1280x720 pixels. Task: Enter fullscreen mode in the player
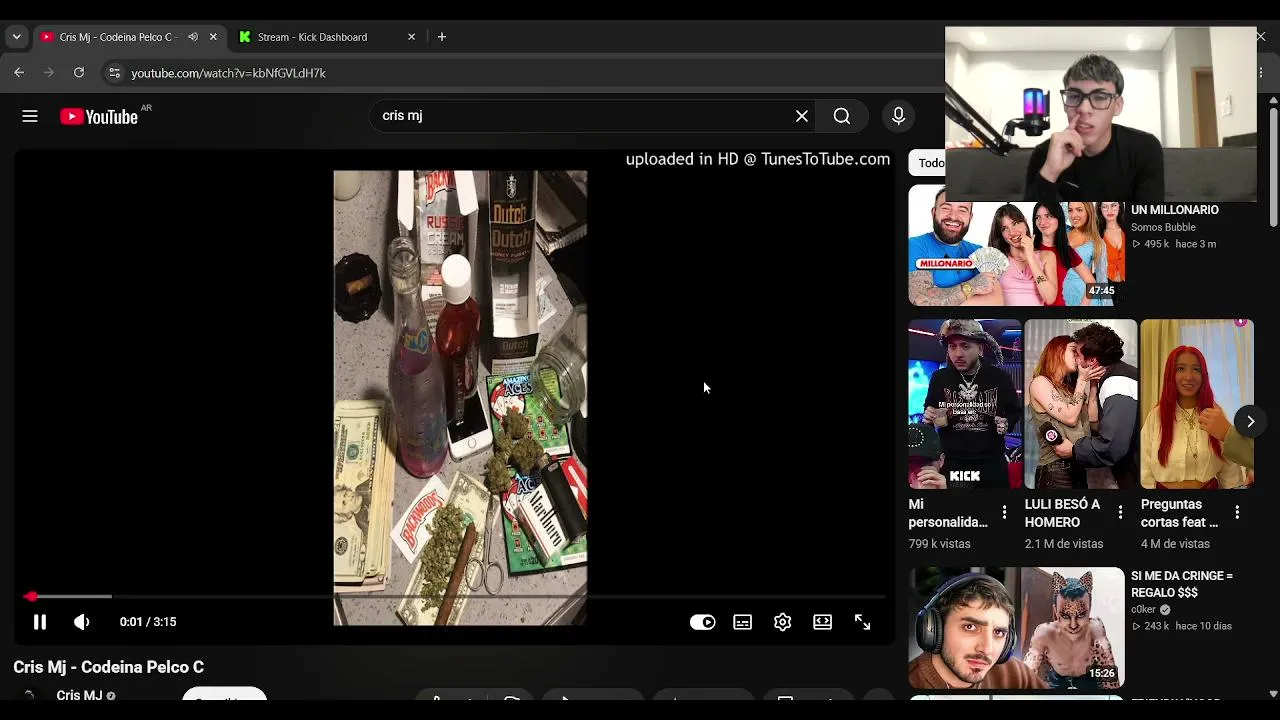863,622
